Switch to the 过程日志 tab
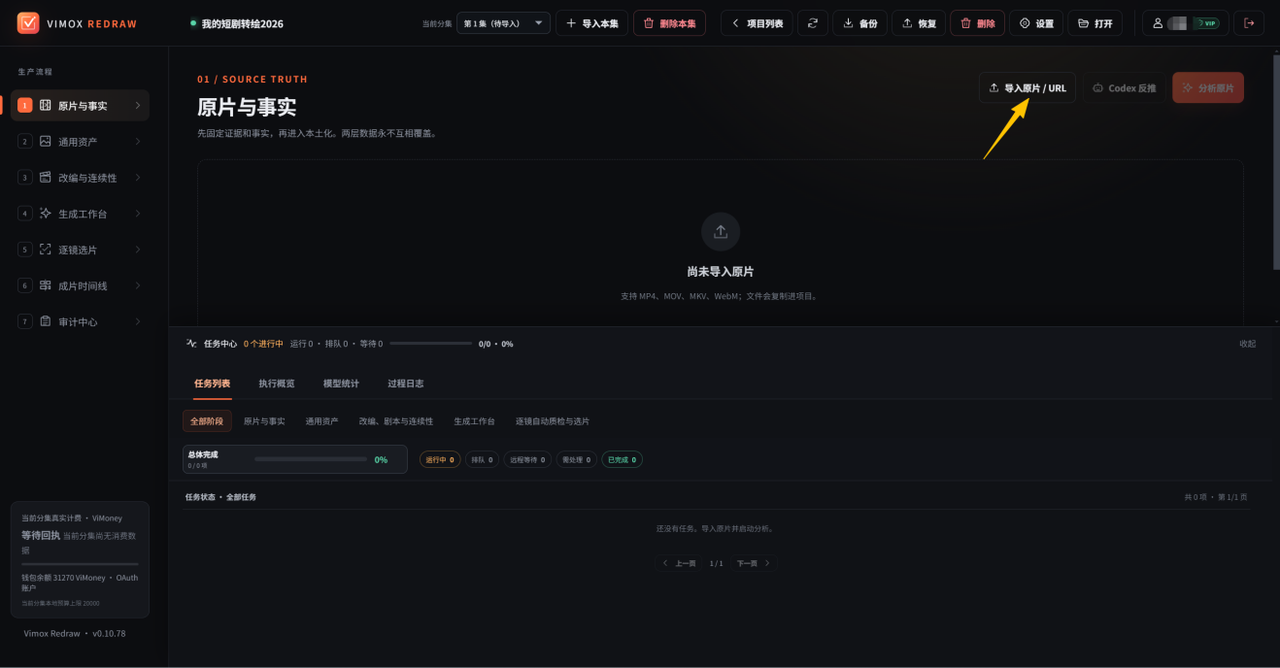The height and width of the screenshot is (668, 1280). tap(405, 383)
